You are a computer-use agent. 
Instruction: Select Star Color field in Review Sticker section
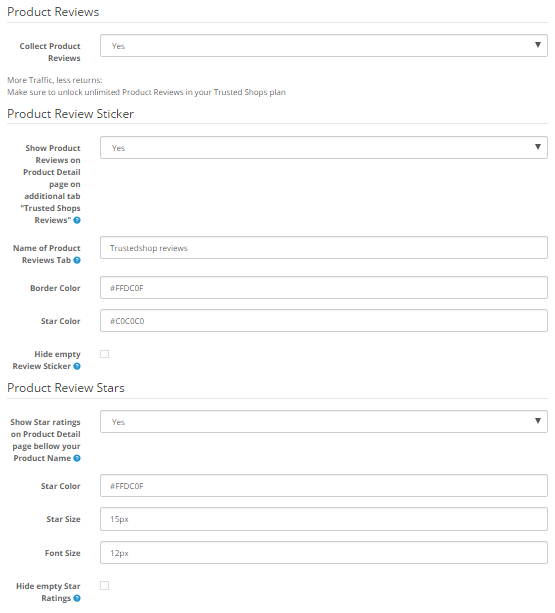click(324, 321)
